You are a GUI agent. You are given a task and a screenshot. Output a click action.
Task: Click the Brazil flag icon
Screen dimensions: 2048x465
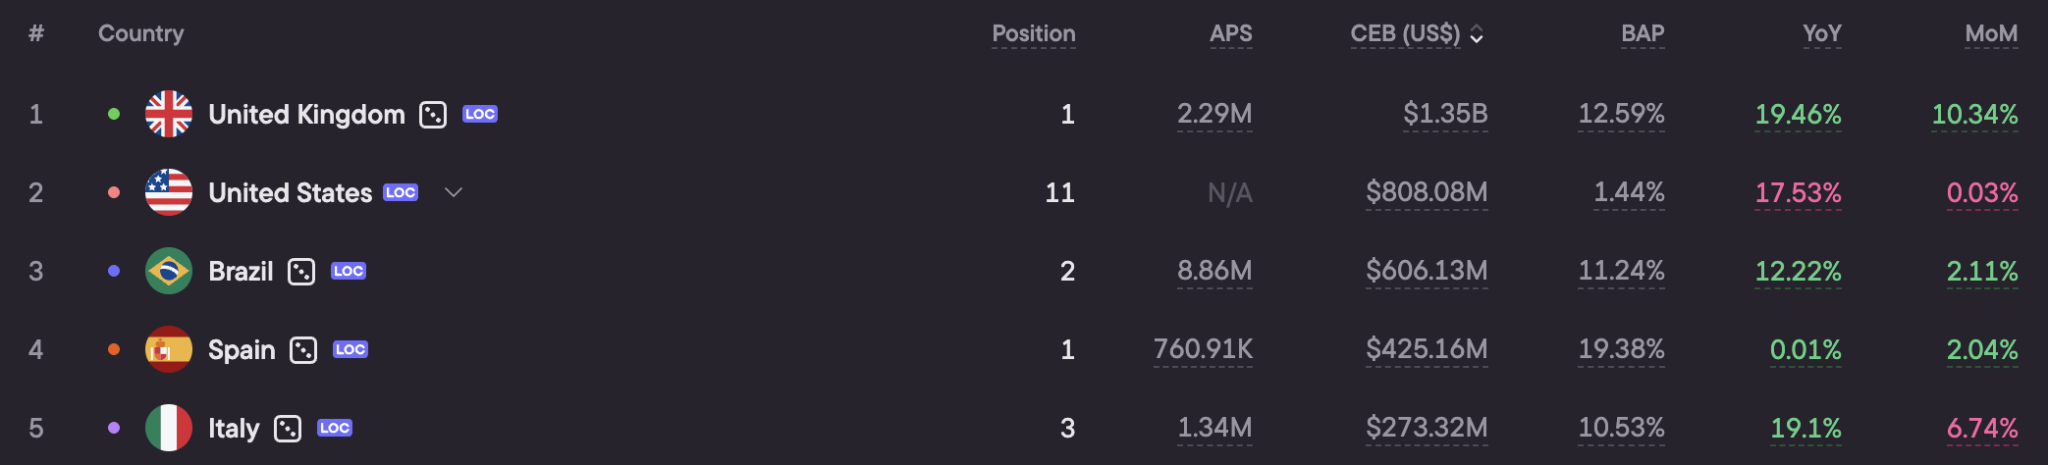(169, 271)
